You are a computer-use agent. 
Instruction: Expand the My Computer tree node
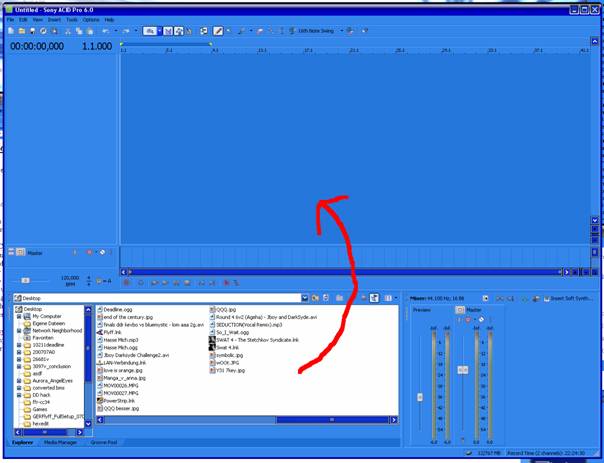tap(17, 317)
